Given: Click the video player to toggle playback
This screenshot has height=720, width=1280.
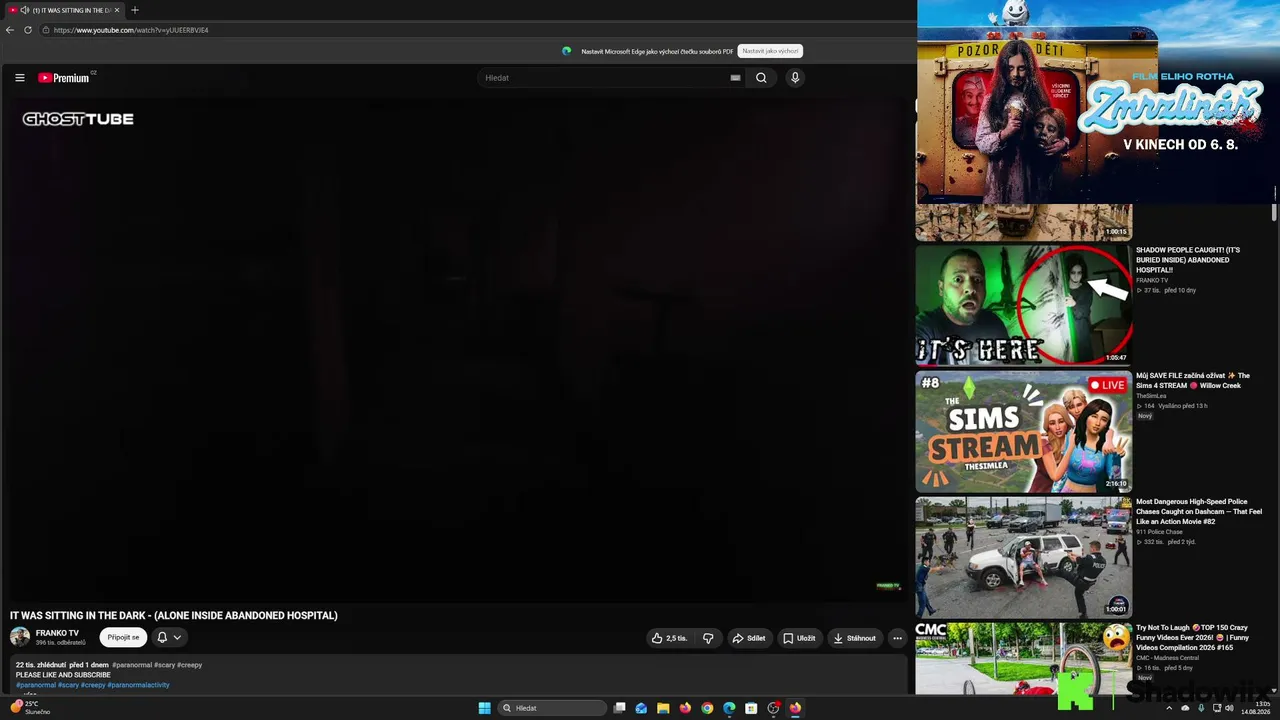Looking at the screenshot, I should 457,350.
